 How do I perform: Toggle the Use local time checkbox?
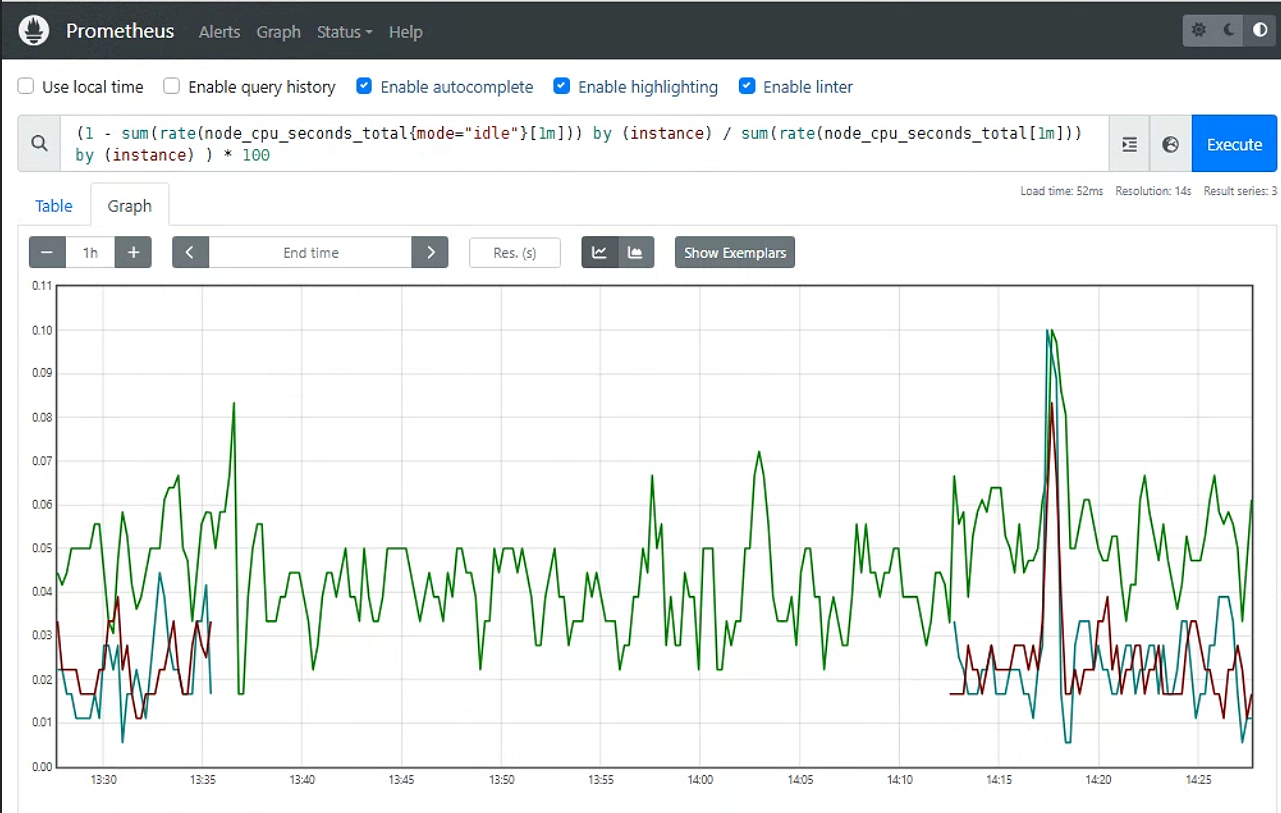(x=26, y=87)
